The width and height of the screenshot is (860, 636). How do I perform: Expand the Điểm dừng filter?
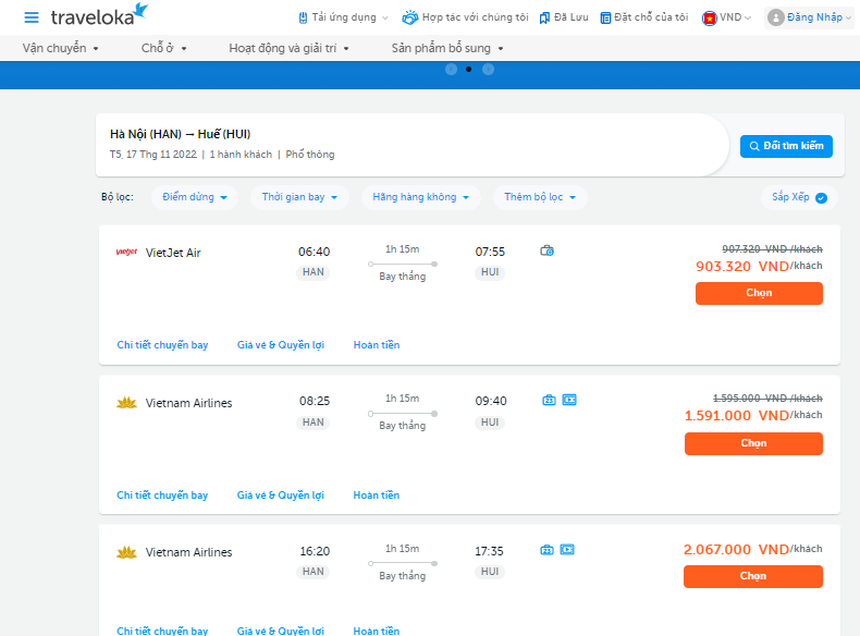click(195, 197)
